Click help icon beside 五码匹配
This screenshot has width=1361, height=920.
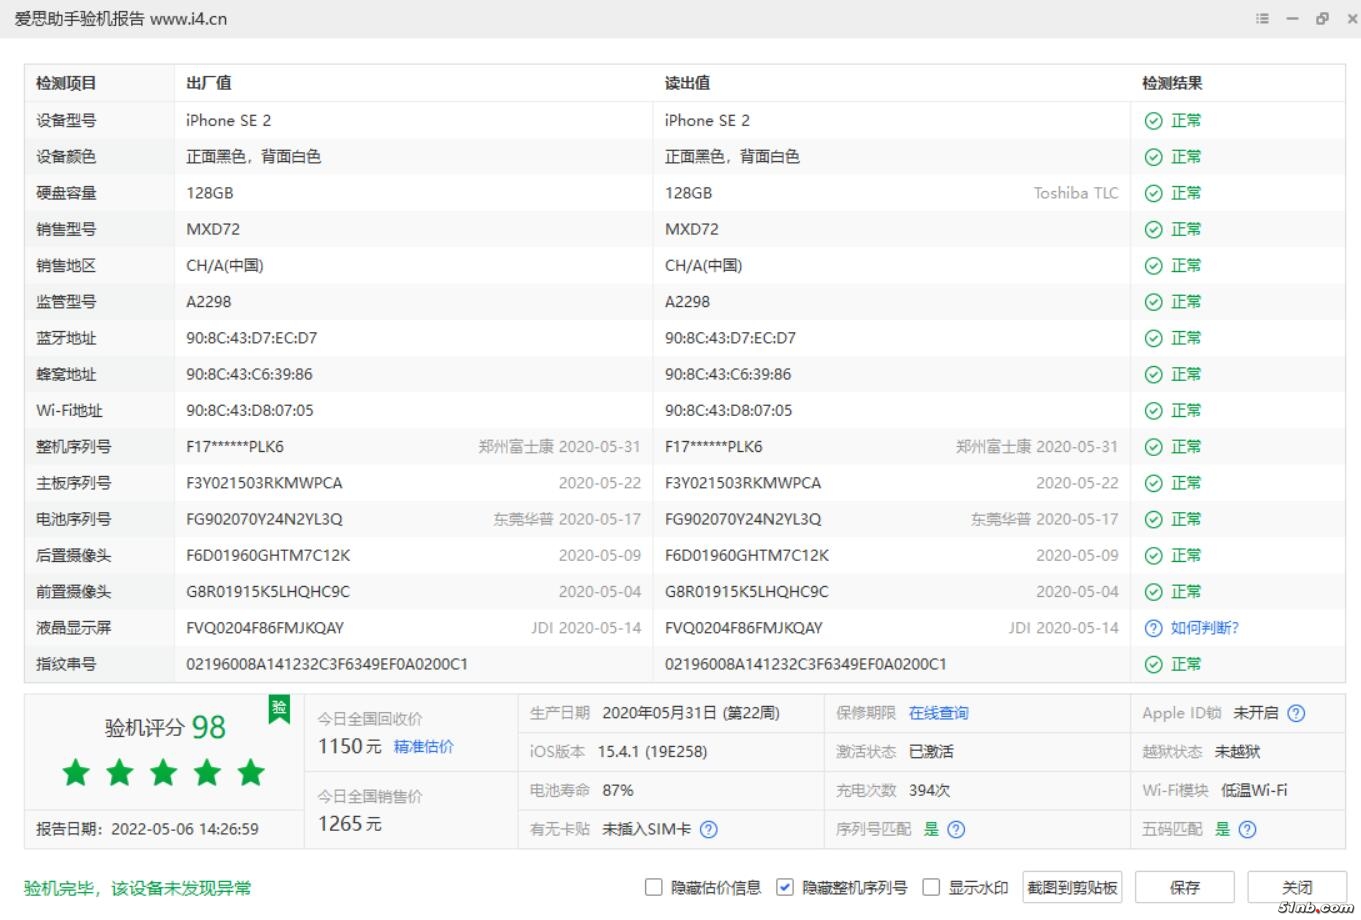(1247, 829)
